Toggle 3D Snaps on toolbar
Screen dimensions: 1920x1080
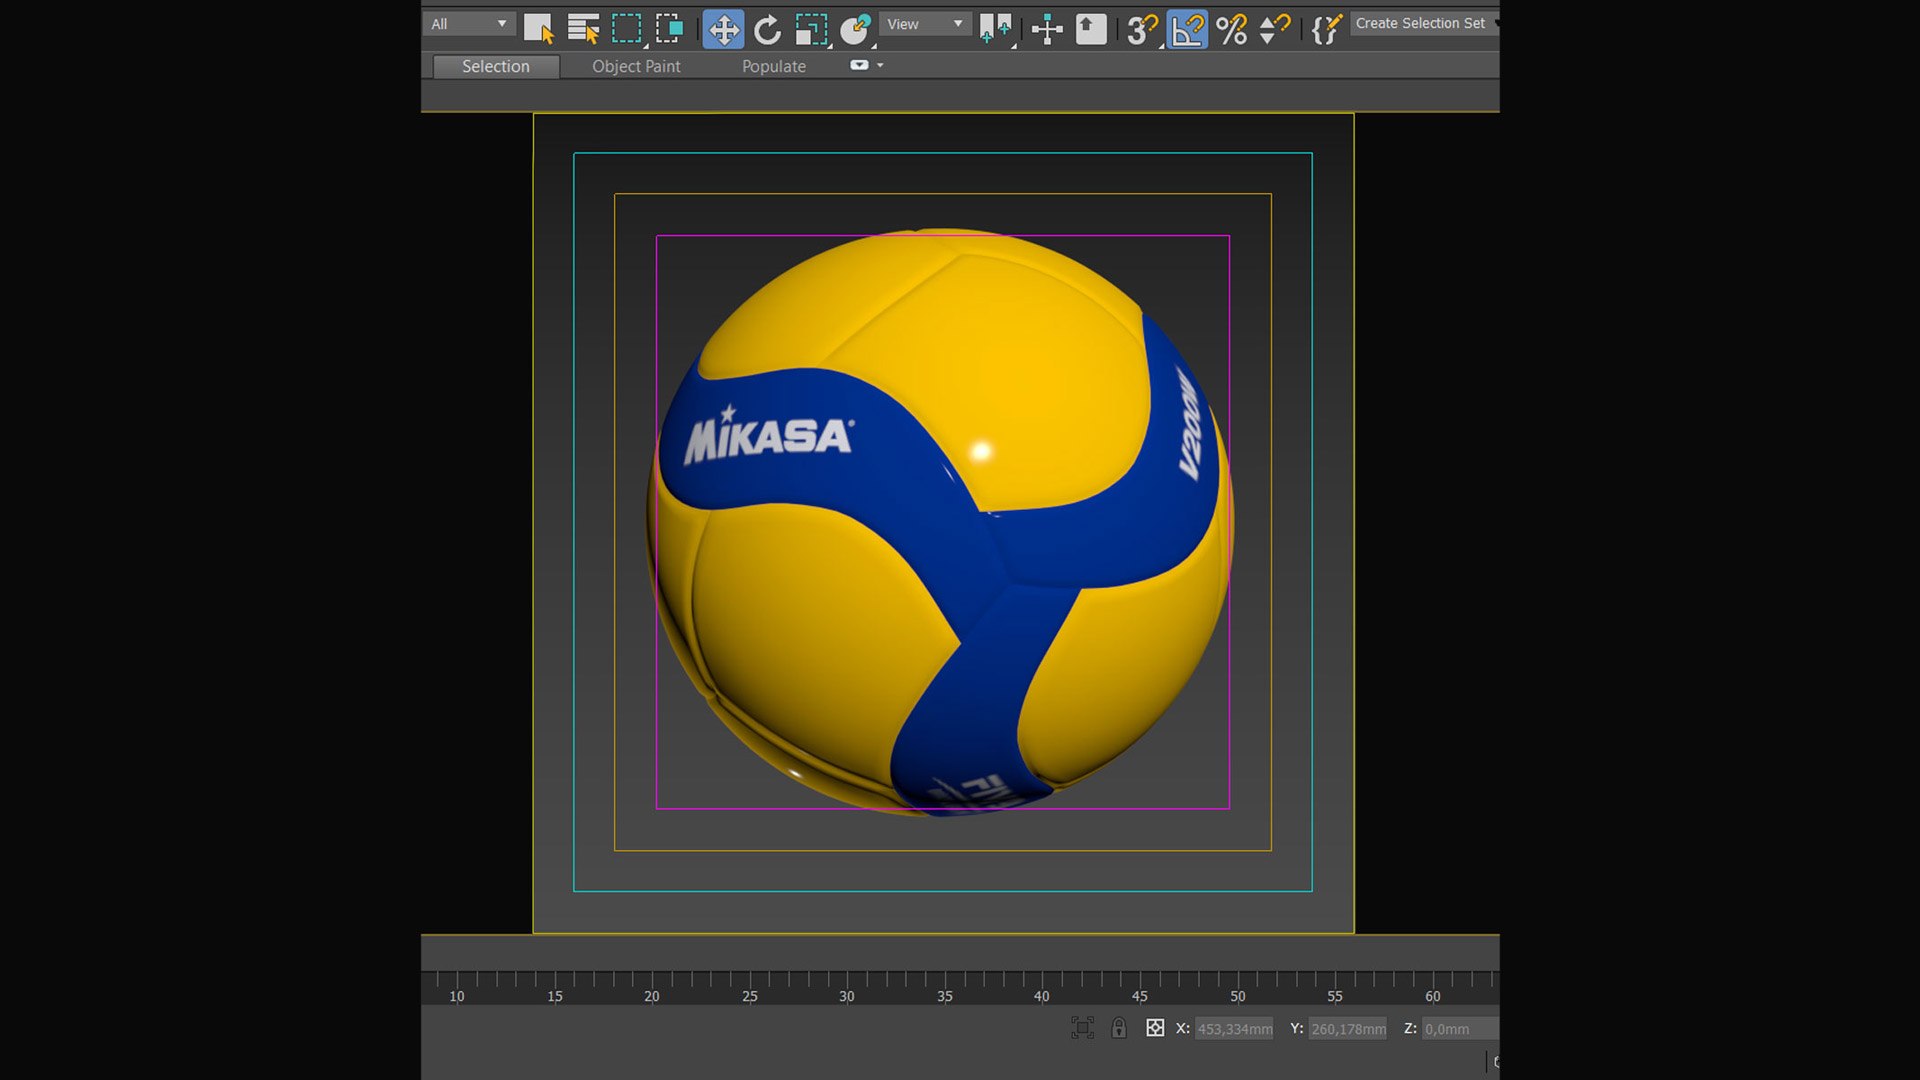tap(1141, 29)
